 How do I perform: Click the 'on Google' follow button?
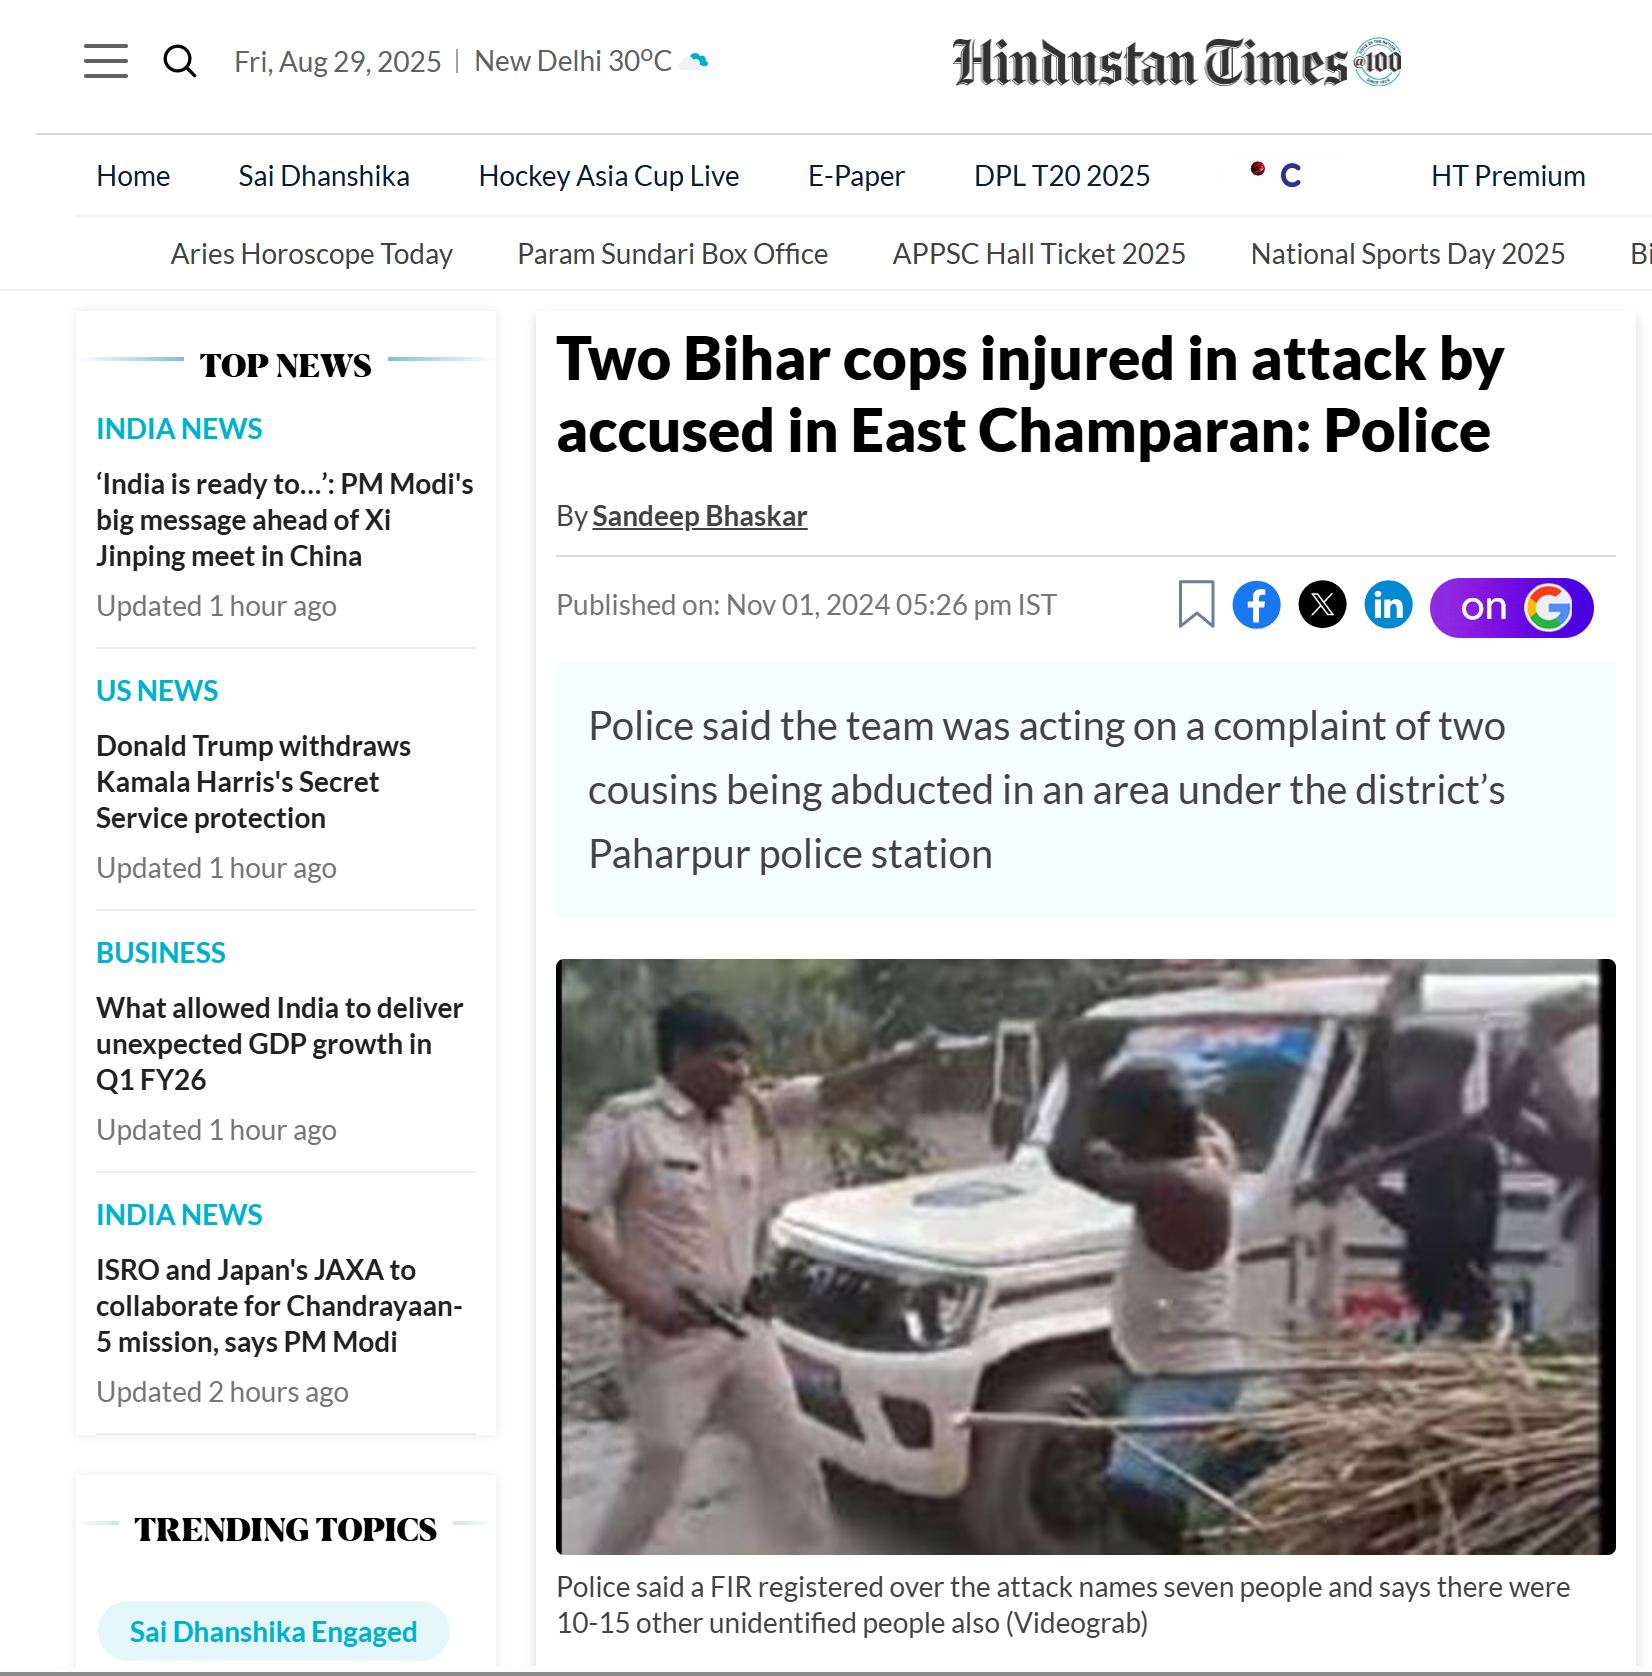click(1511, 607)
